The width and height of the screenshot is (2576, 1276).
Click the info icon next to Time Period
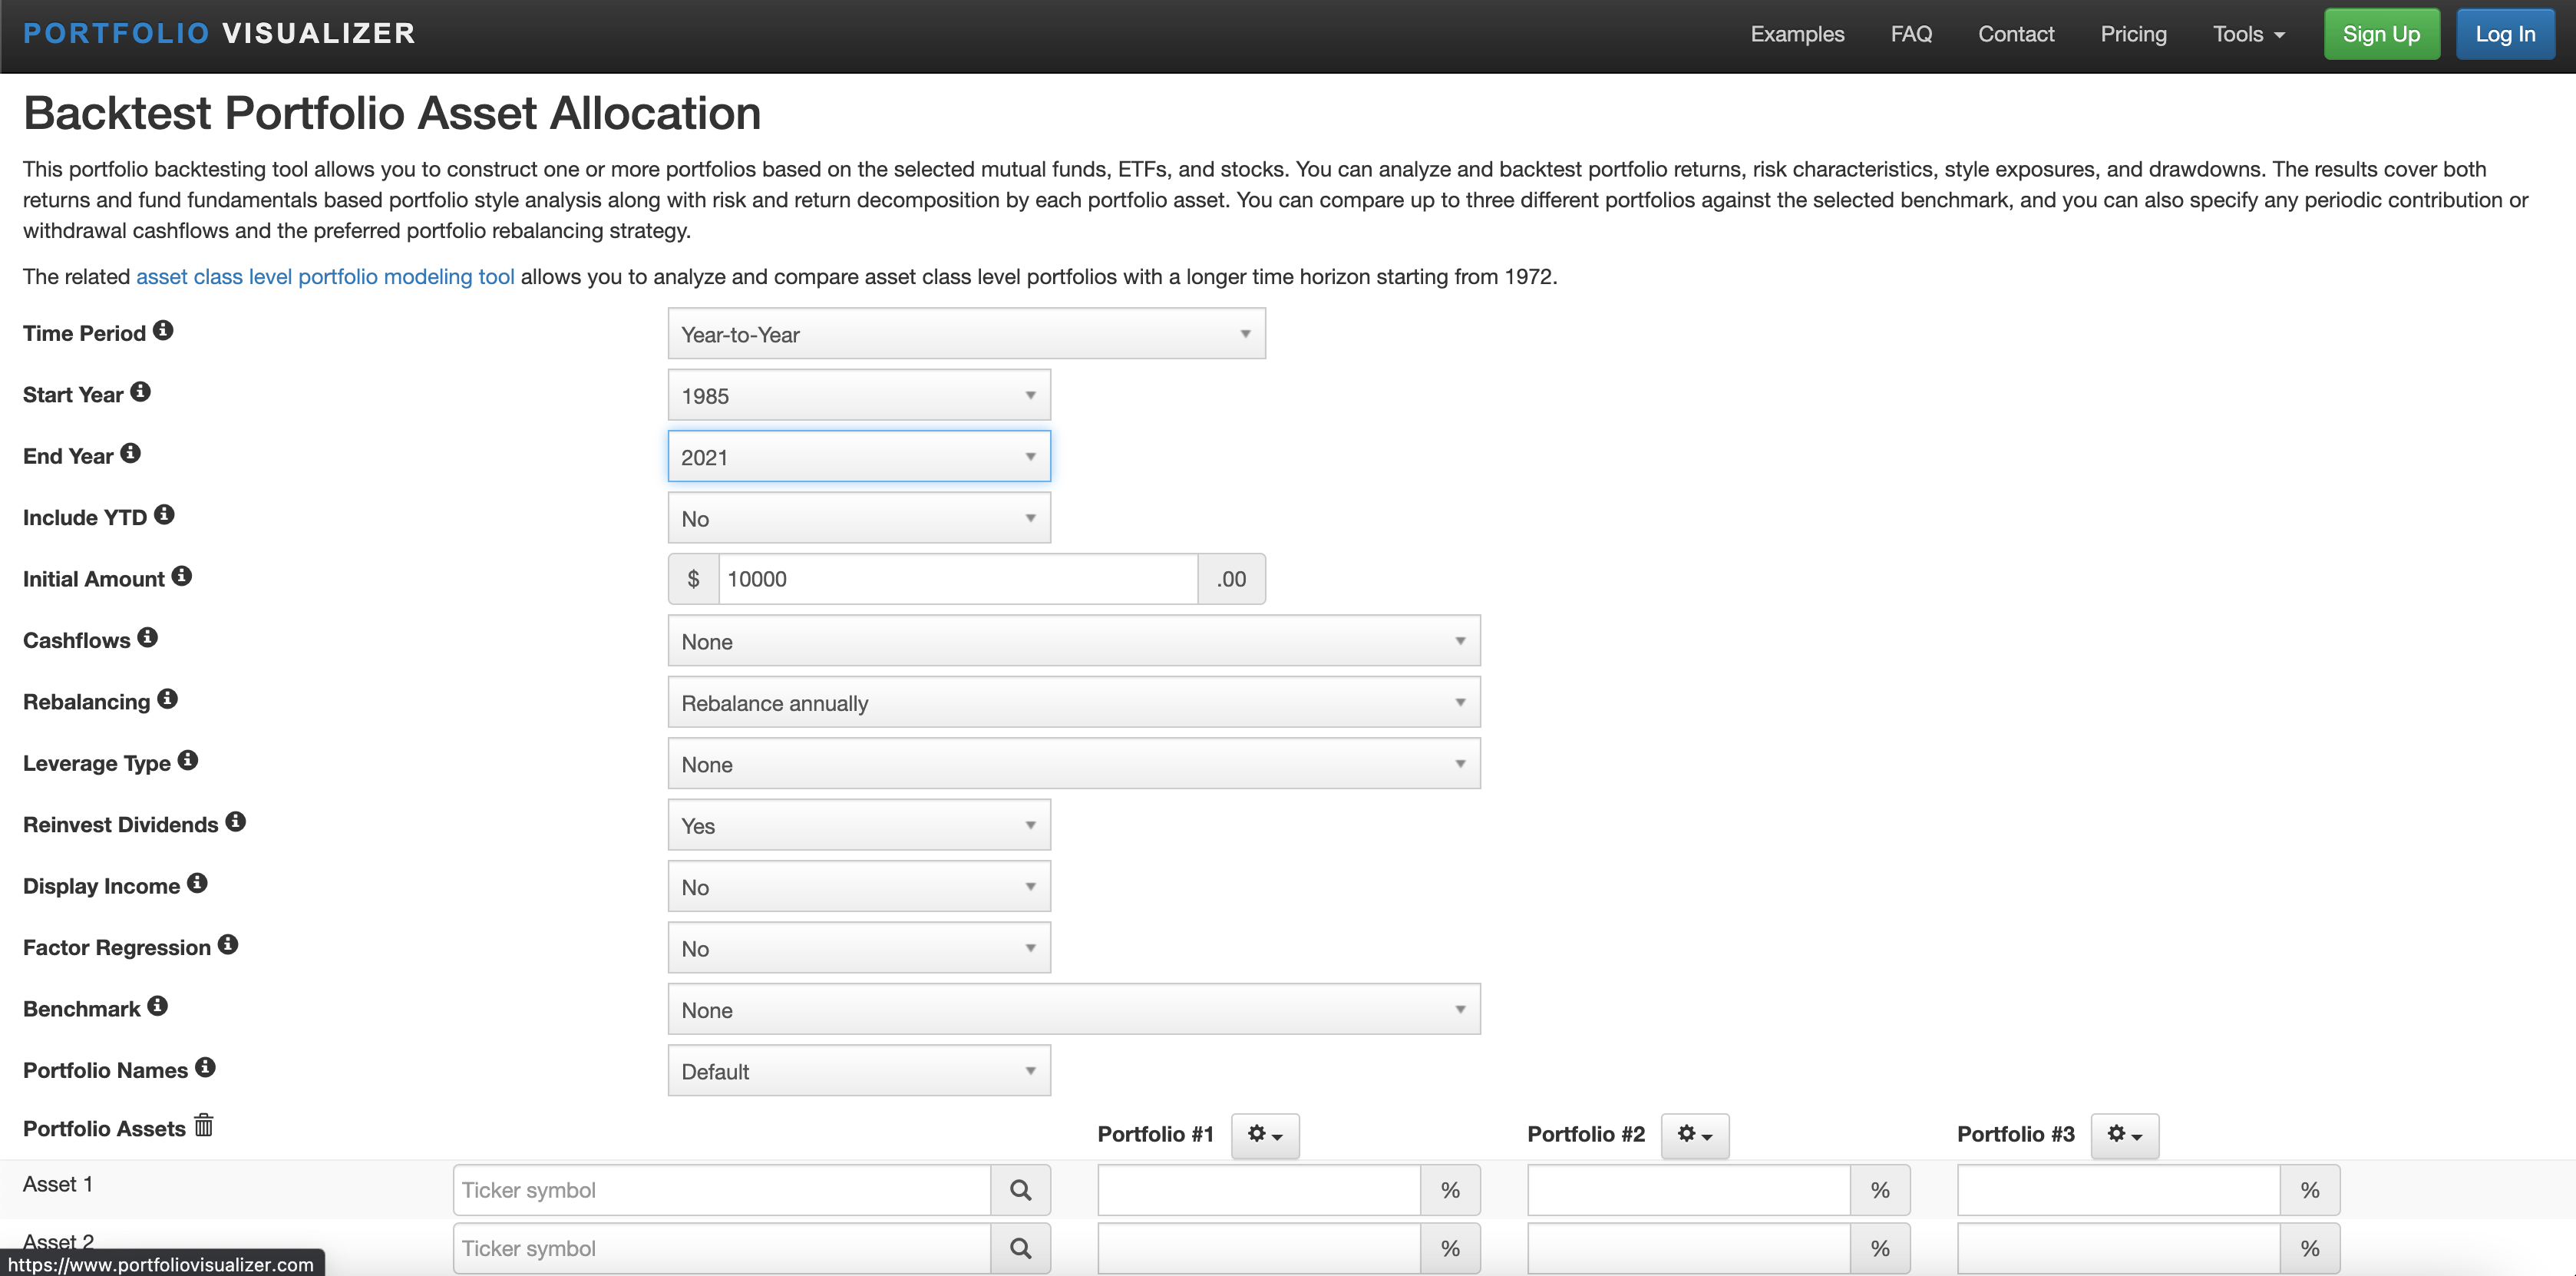(163, 330)
